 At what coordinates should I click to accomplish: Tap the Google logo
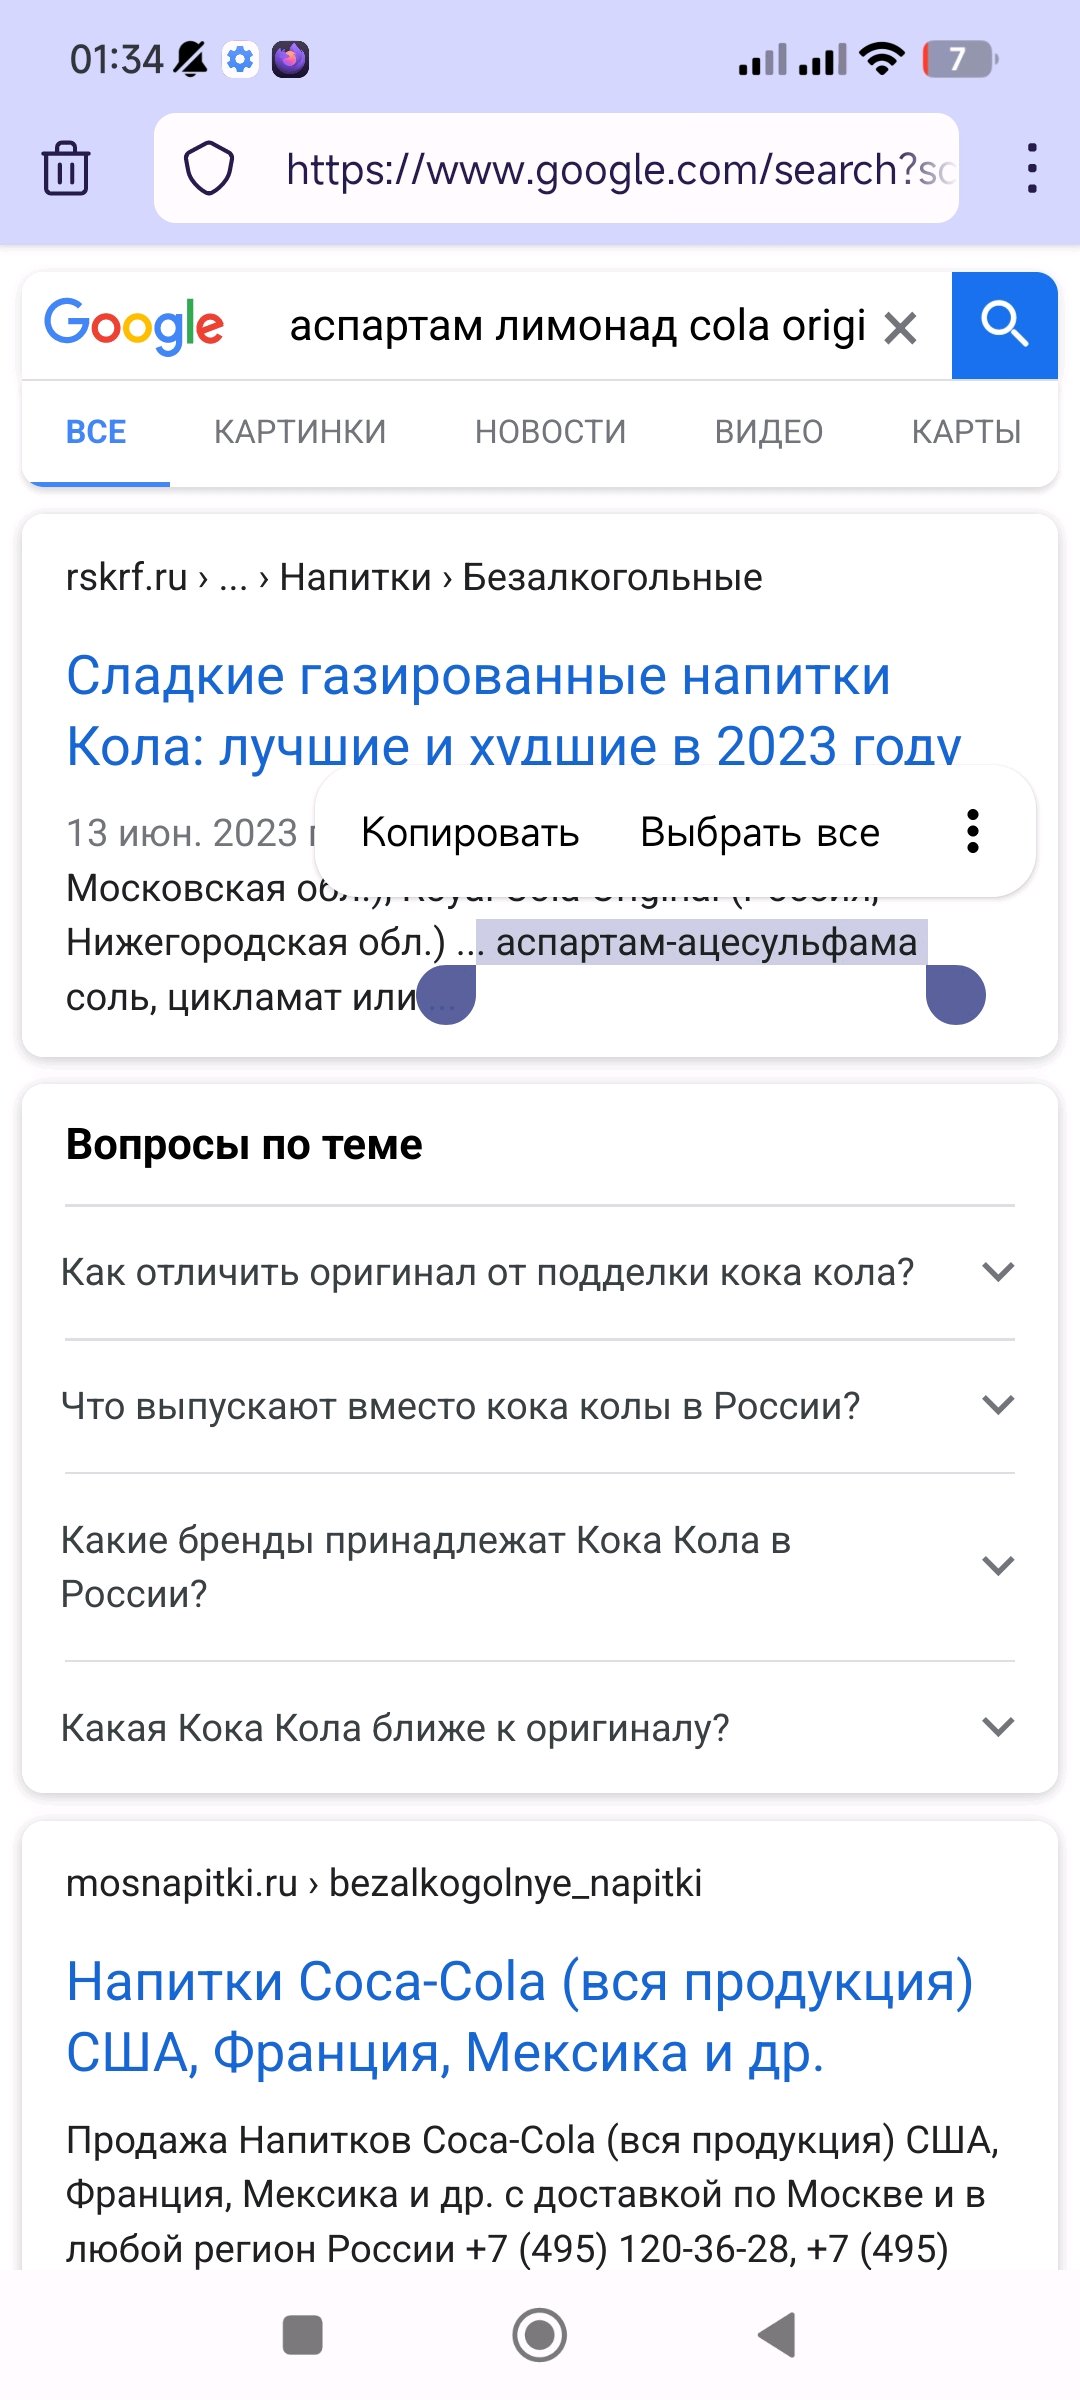click(134, 326)
